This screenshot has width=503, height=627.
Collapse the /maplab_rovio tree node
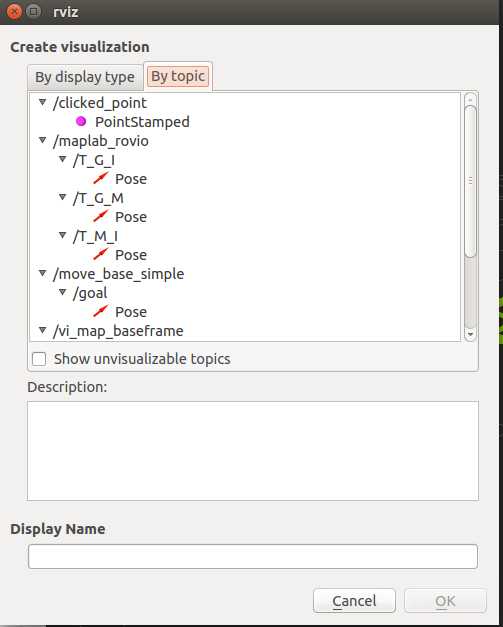pos(42,140)
